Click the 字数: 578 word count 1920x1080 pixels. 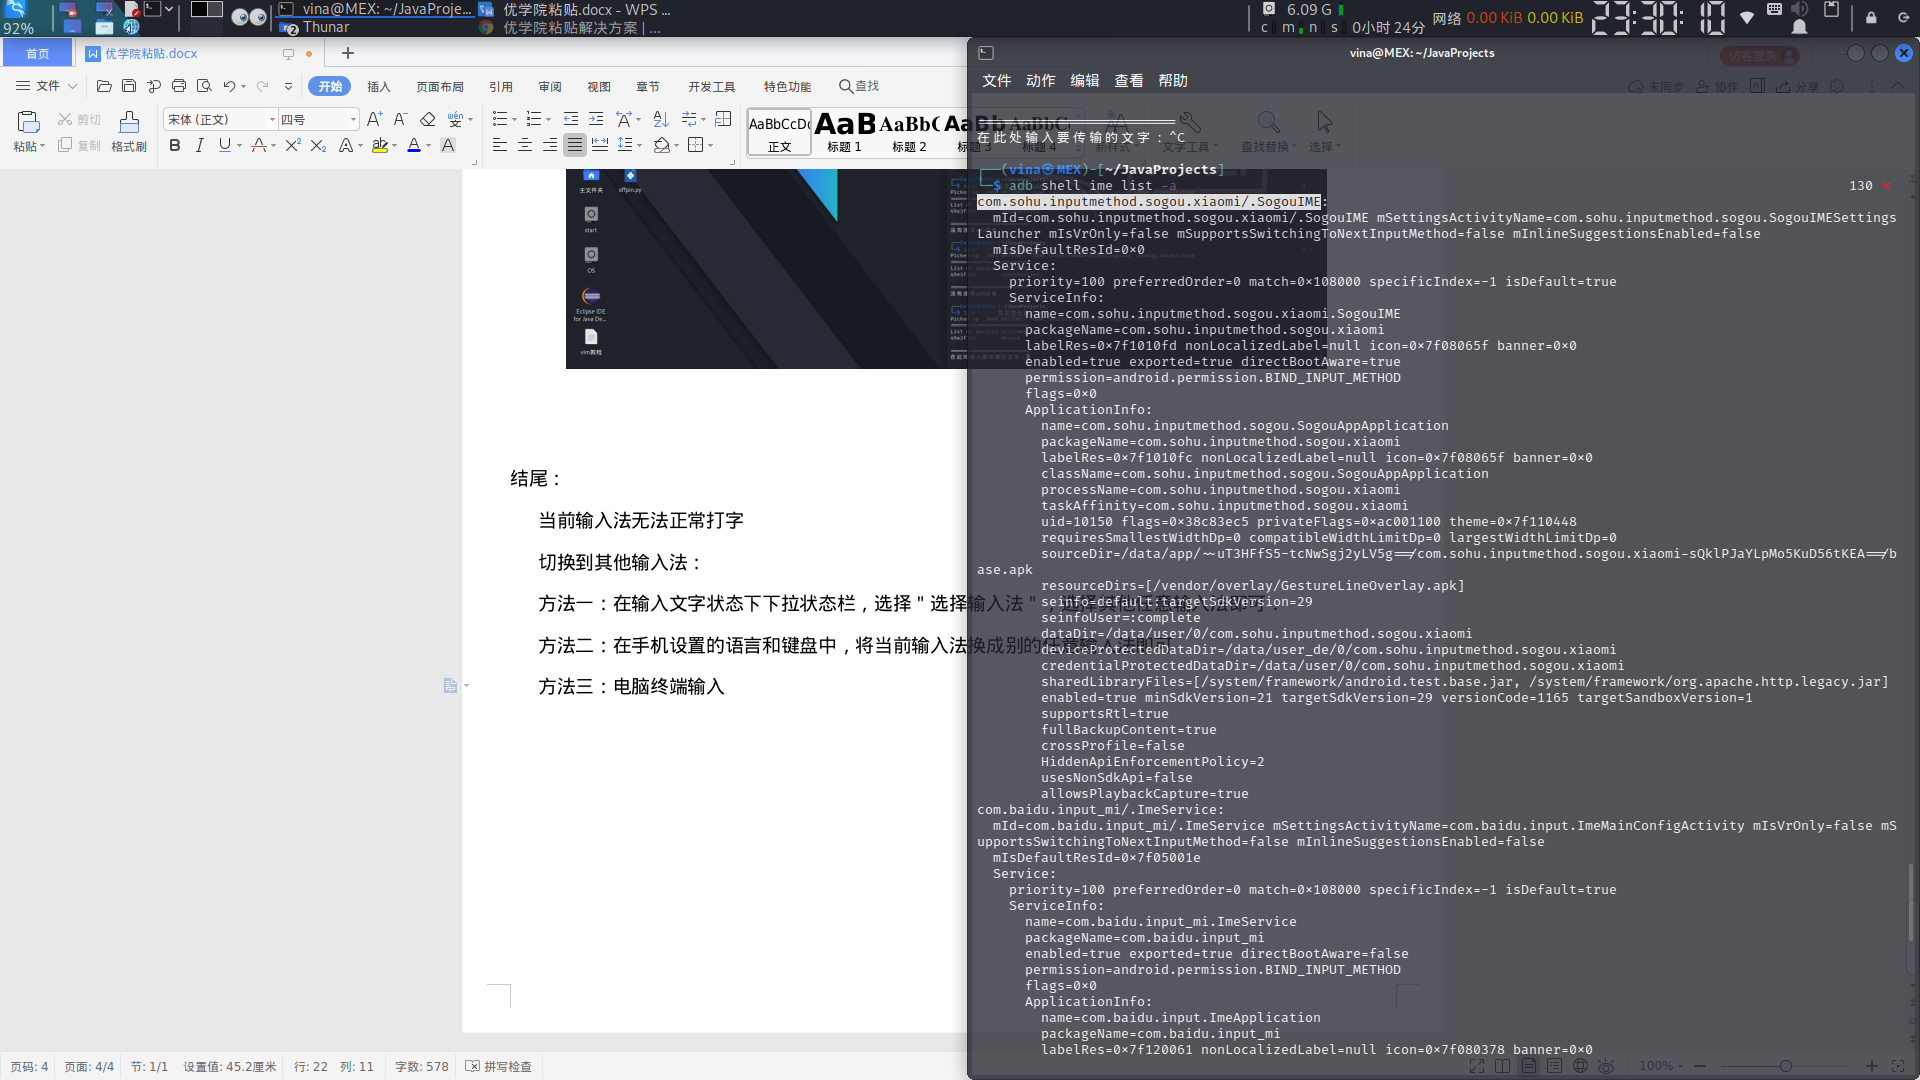tap(421, 1066)
